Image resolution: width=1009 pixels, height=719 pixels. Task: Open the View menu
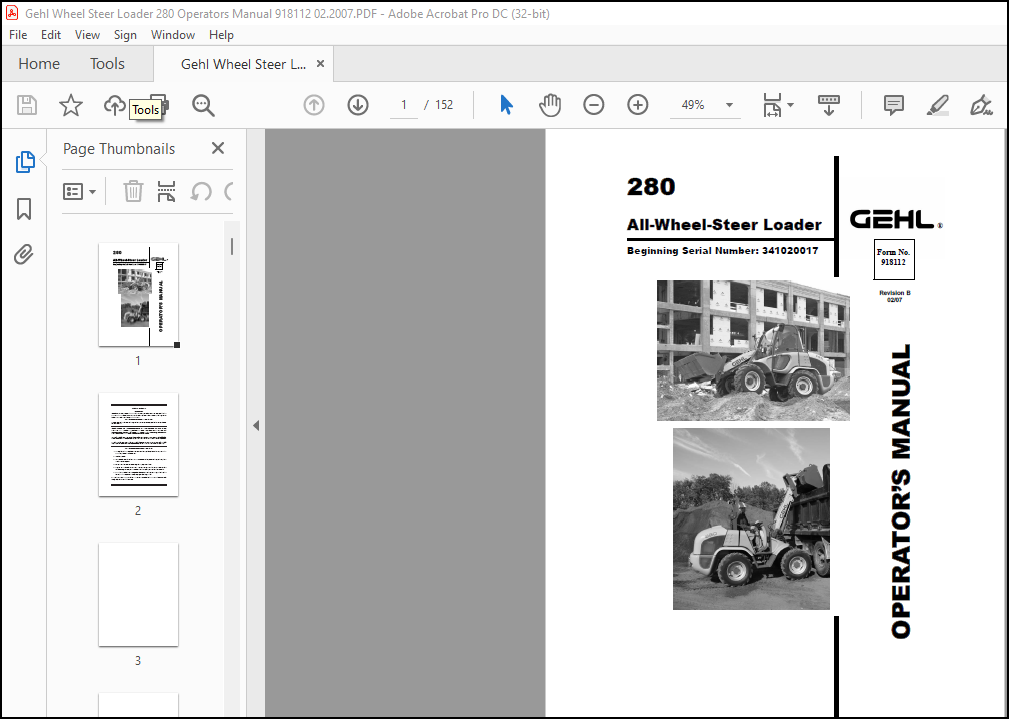click(x=87, y=35)
